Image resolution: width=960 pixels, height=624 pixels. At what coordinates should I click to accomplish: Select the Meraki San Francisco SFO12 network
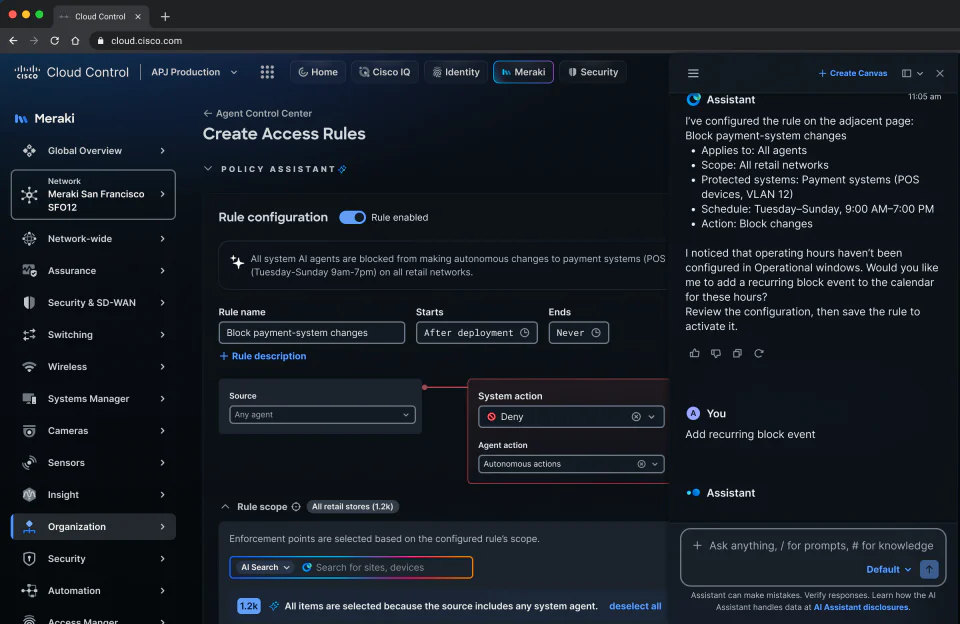[x=93, y=195]
